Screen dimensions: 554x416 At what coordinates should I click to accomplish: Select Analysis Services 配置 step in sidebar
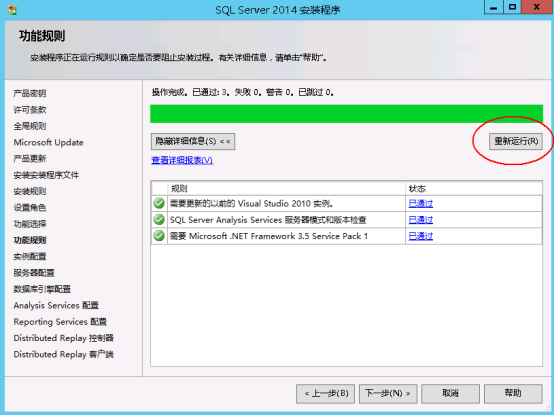[x=56, y=305]
